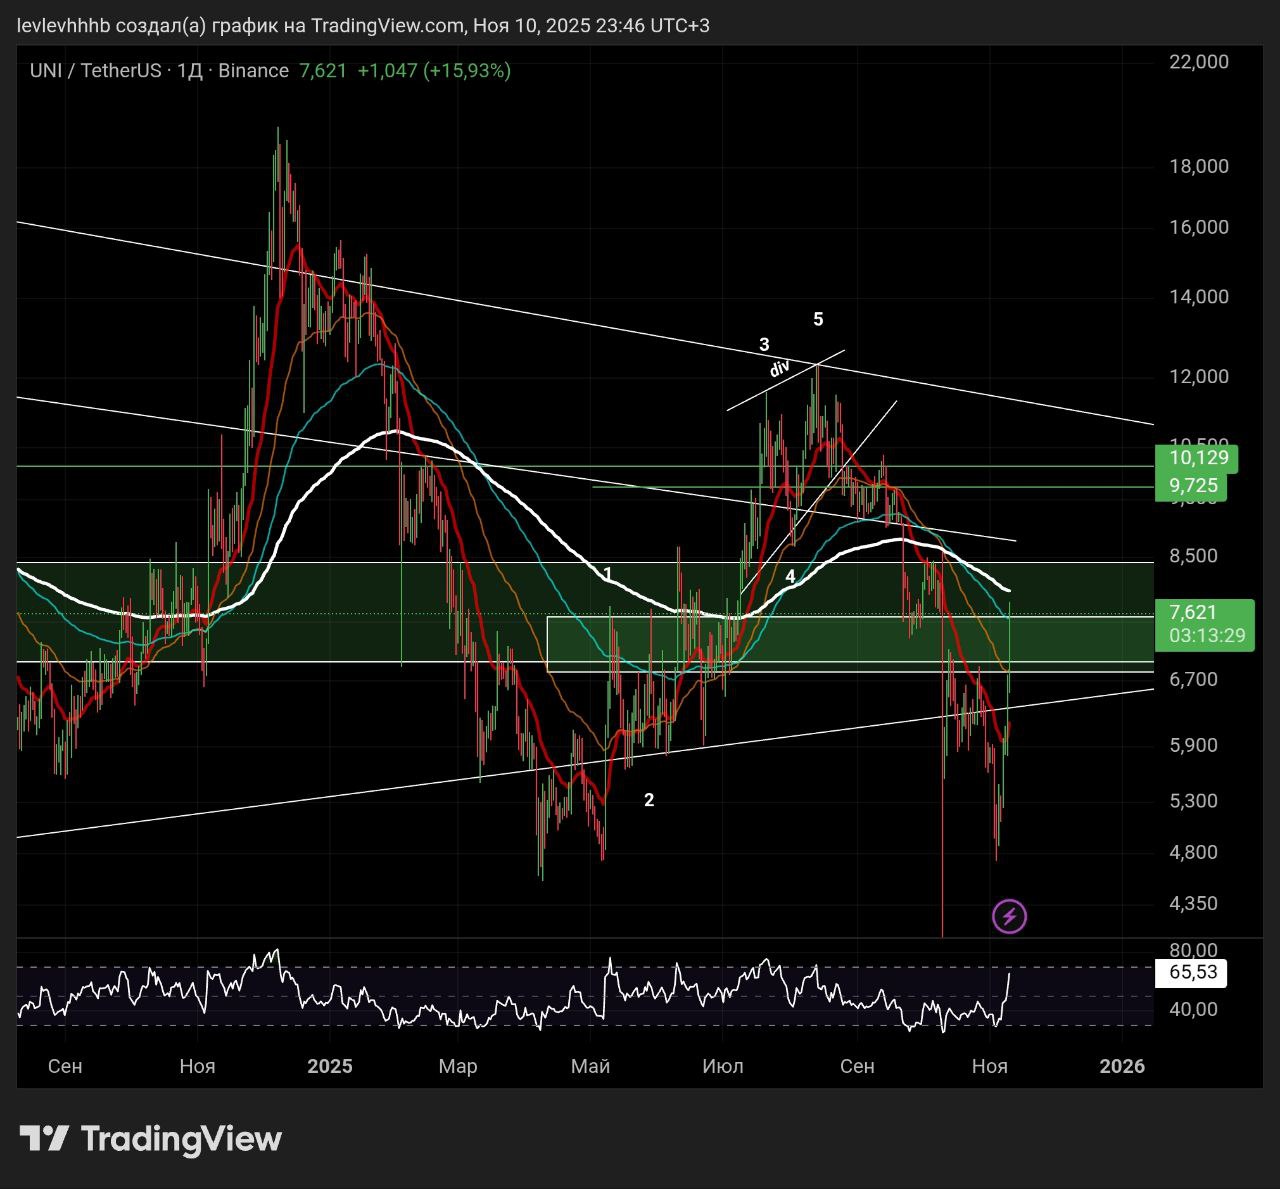1280x1189 pixels.
Task: Click the purple lightning bolt event icon
Action: [1009, 916]
